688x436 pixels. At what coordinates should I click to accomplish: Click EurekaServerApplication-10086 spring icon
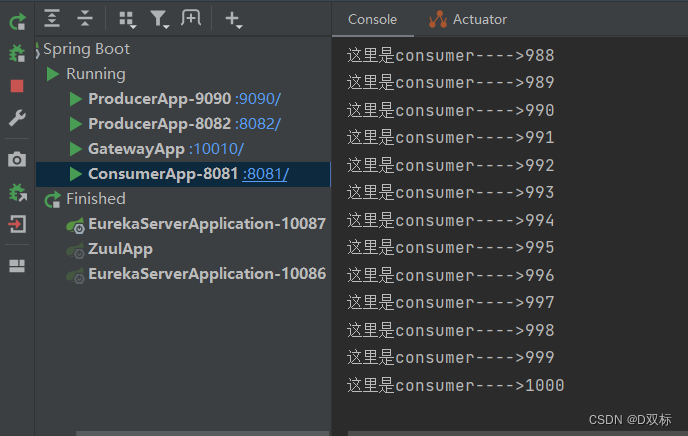coord(75,276)
